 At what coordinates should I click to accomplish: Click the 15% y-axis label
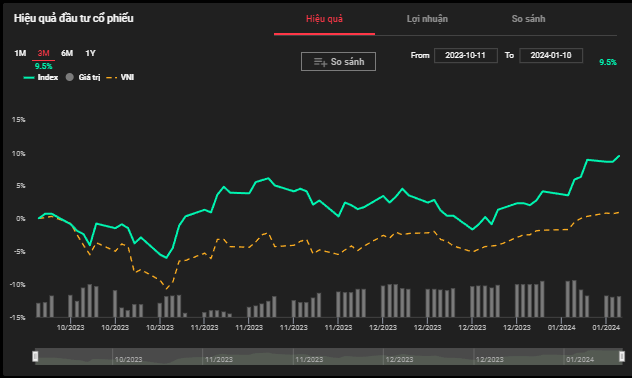19,120
